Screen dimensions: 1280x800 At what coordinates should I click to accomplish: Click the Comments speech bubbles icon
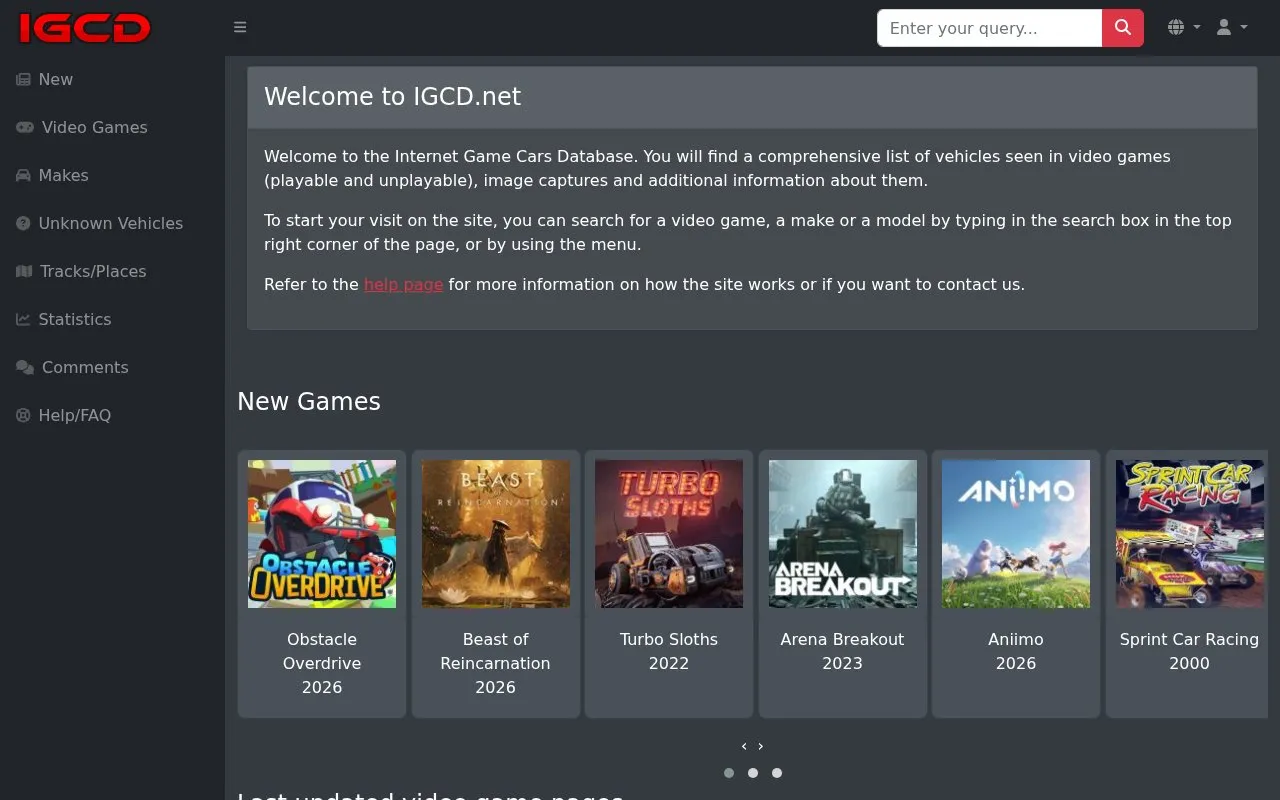click(x=25, y=367)
